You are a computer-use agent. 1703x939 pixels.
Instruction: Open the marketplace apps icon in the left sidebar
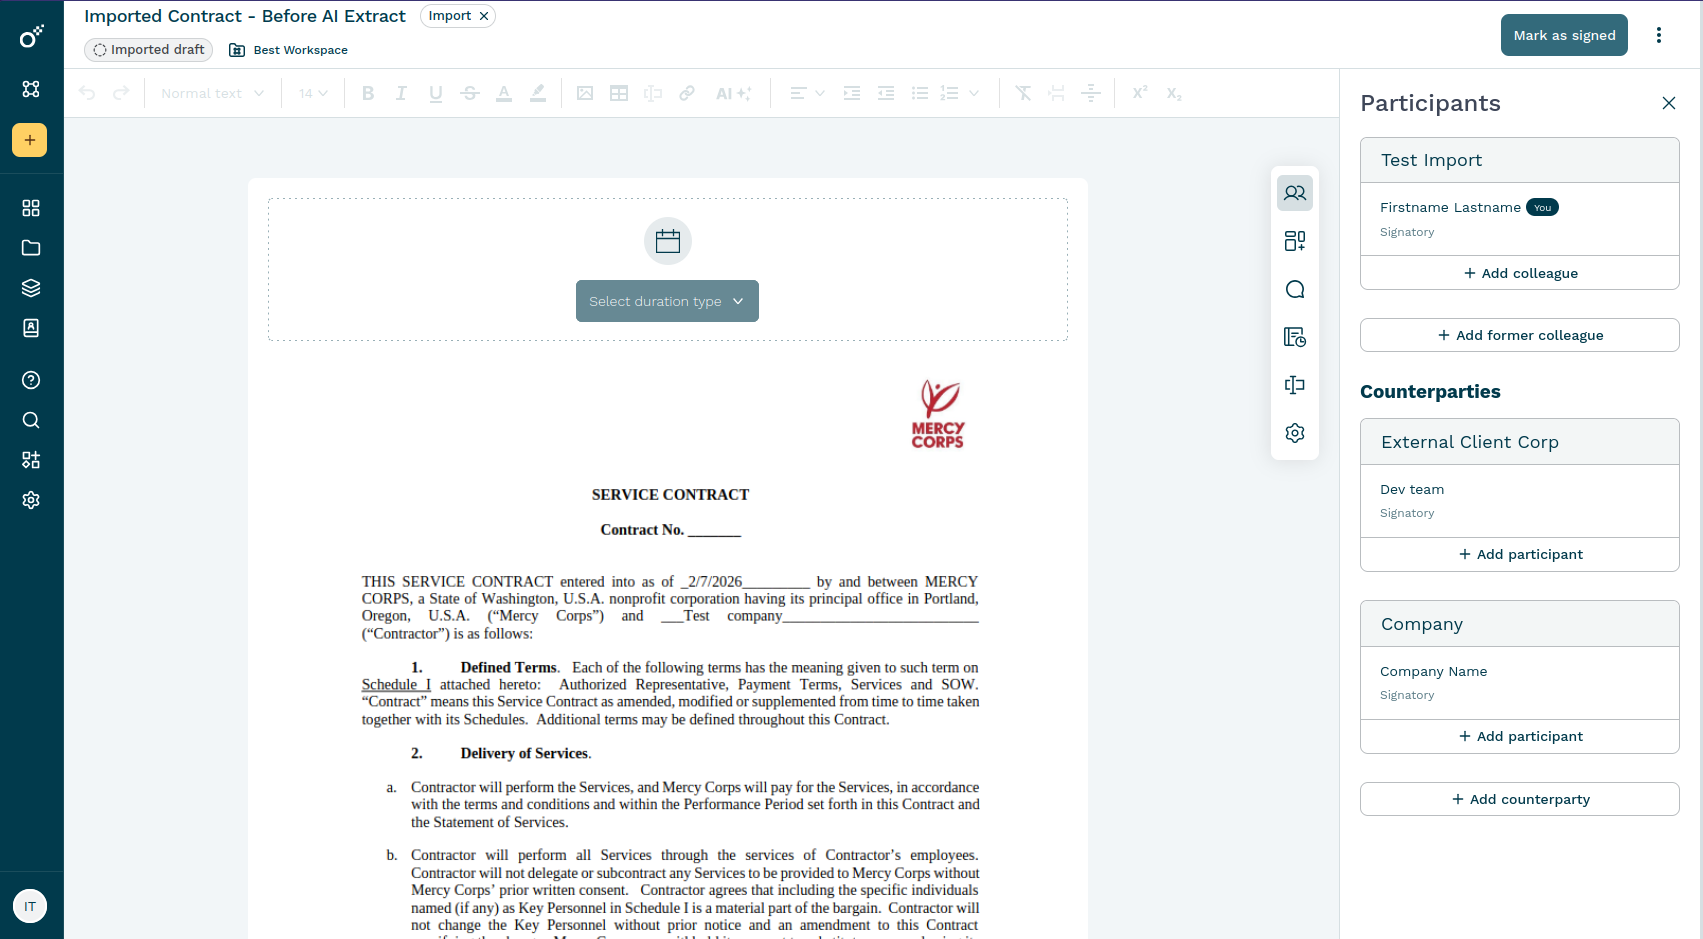coord(31,460)
